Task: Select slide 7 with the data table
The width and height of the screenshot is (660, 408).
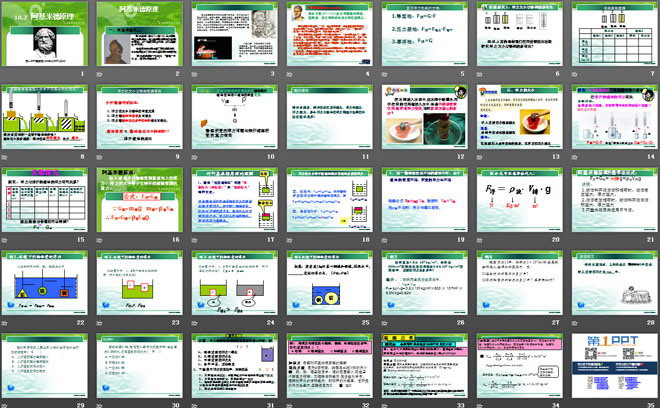Action: [615, 34]
